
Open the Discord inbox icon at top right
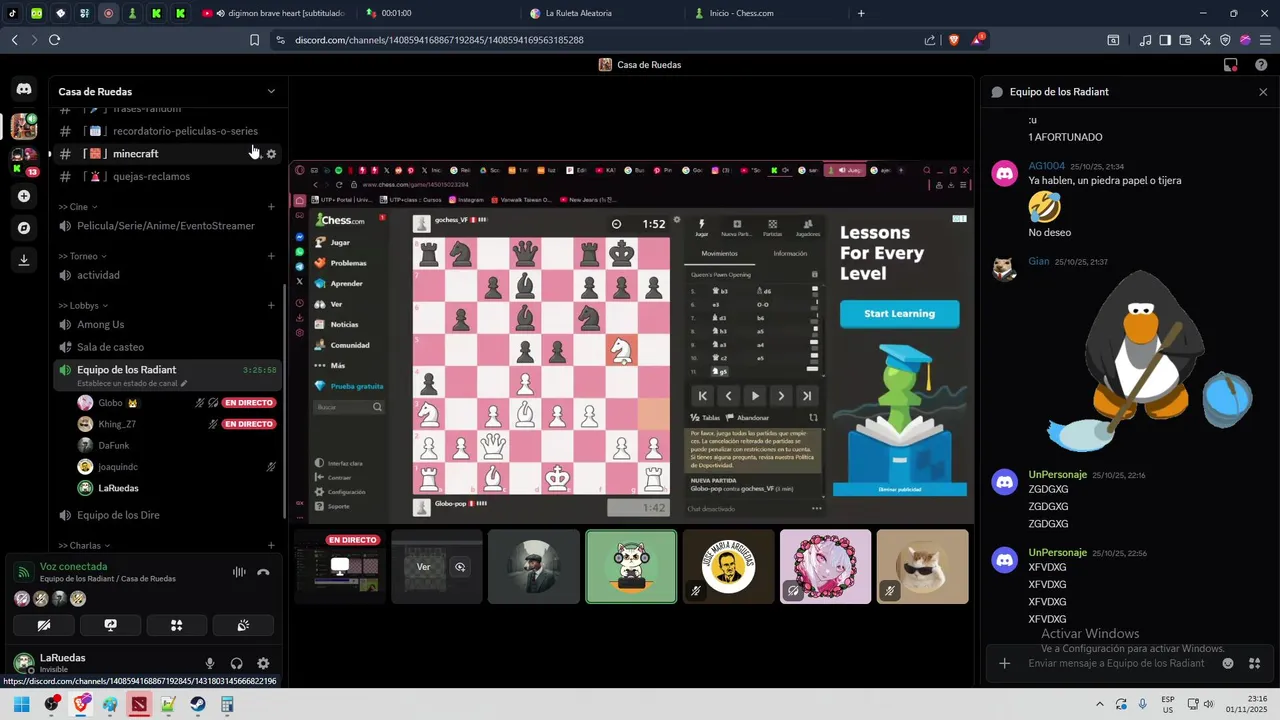click(1231, 65)
